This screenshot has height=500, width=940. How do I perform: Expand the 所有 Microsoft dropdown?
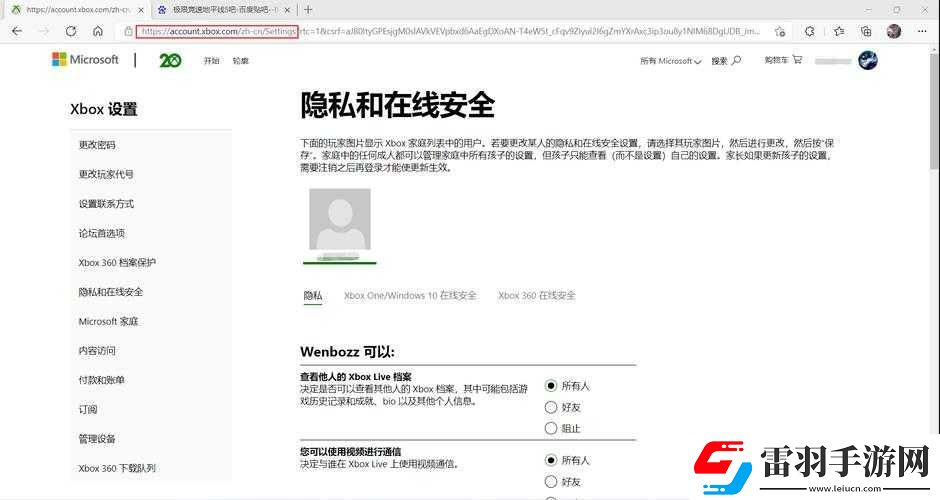pos(671,61)
